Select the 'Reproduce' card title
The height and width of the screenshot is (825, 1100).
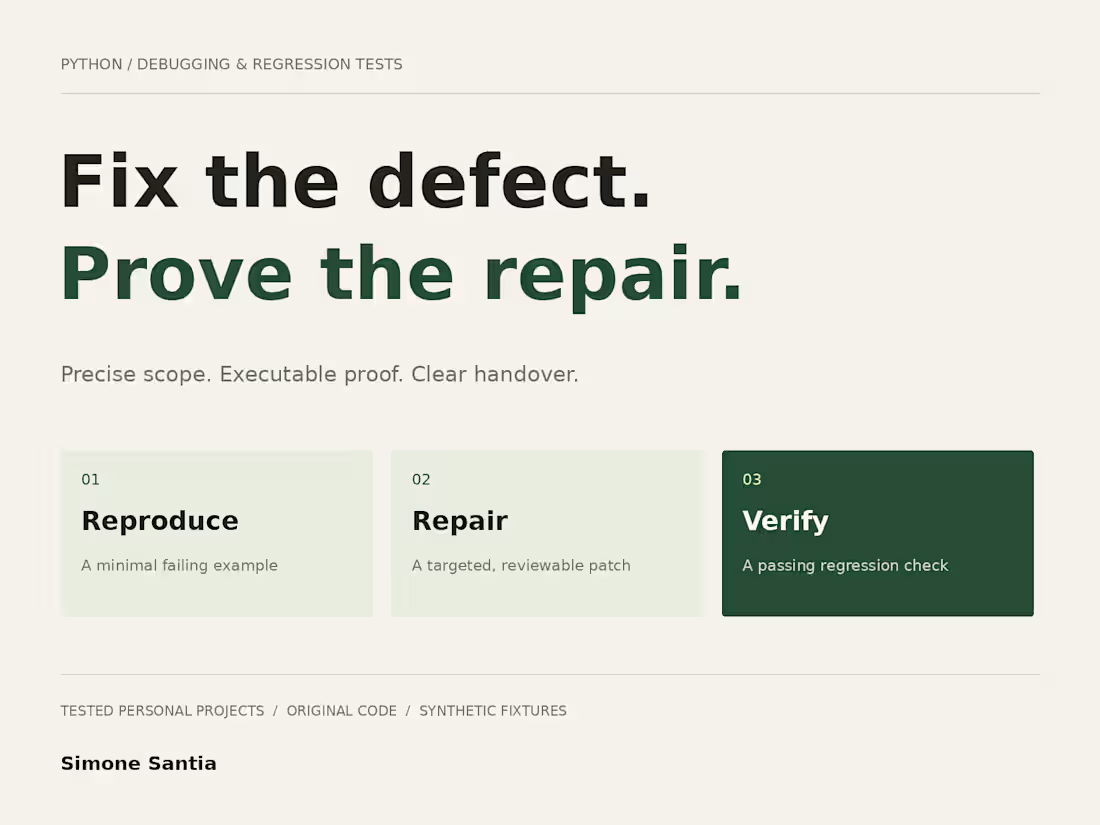(x=160, y=521)
